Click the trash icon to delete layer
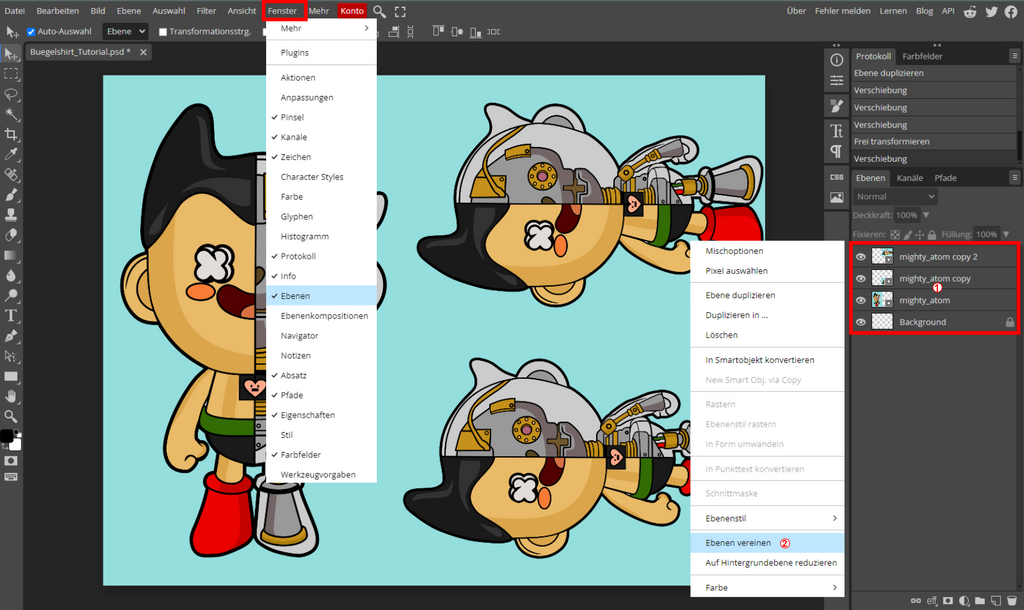 [1012, 600]
